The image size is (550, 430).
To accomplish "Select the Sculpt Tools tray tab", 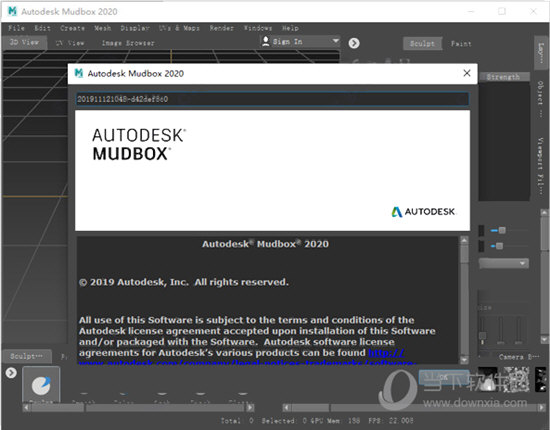I will [27, 356].
